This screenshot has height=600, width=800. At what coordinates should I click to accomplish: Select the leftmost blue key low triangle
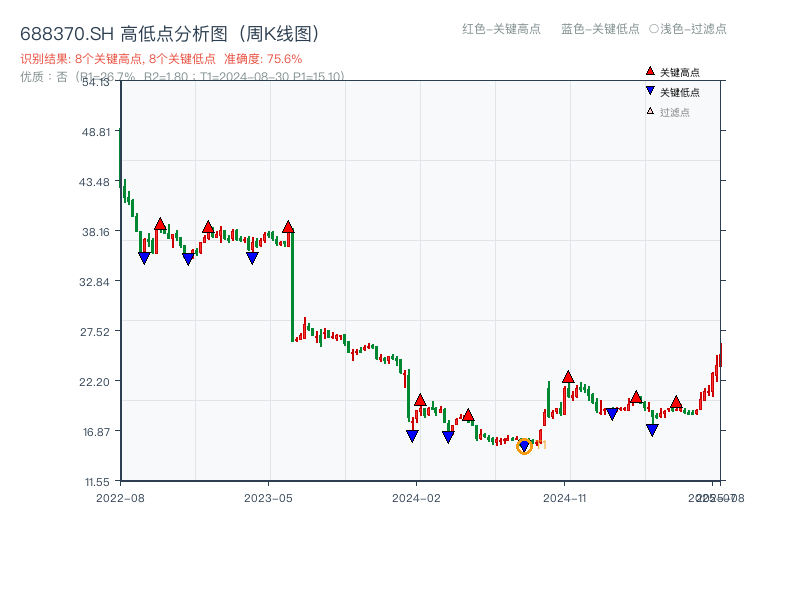(x=144, y=258)
